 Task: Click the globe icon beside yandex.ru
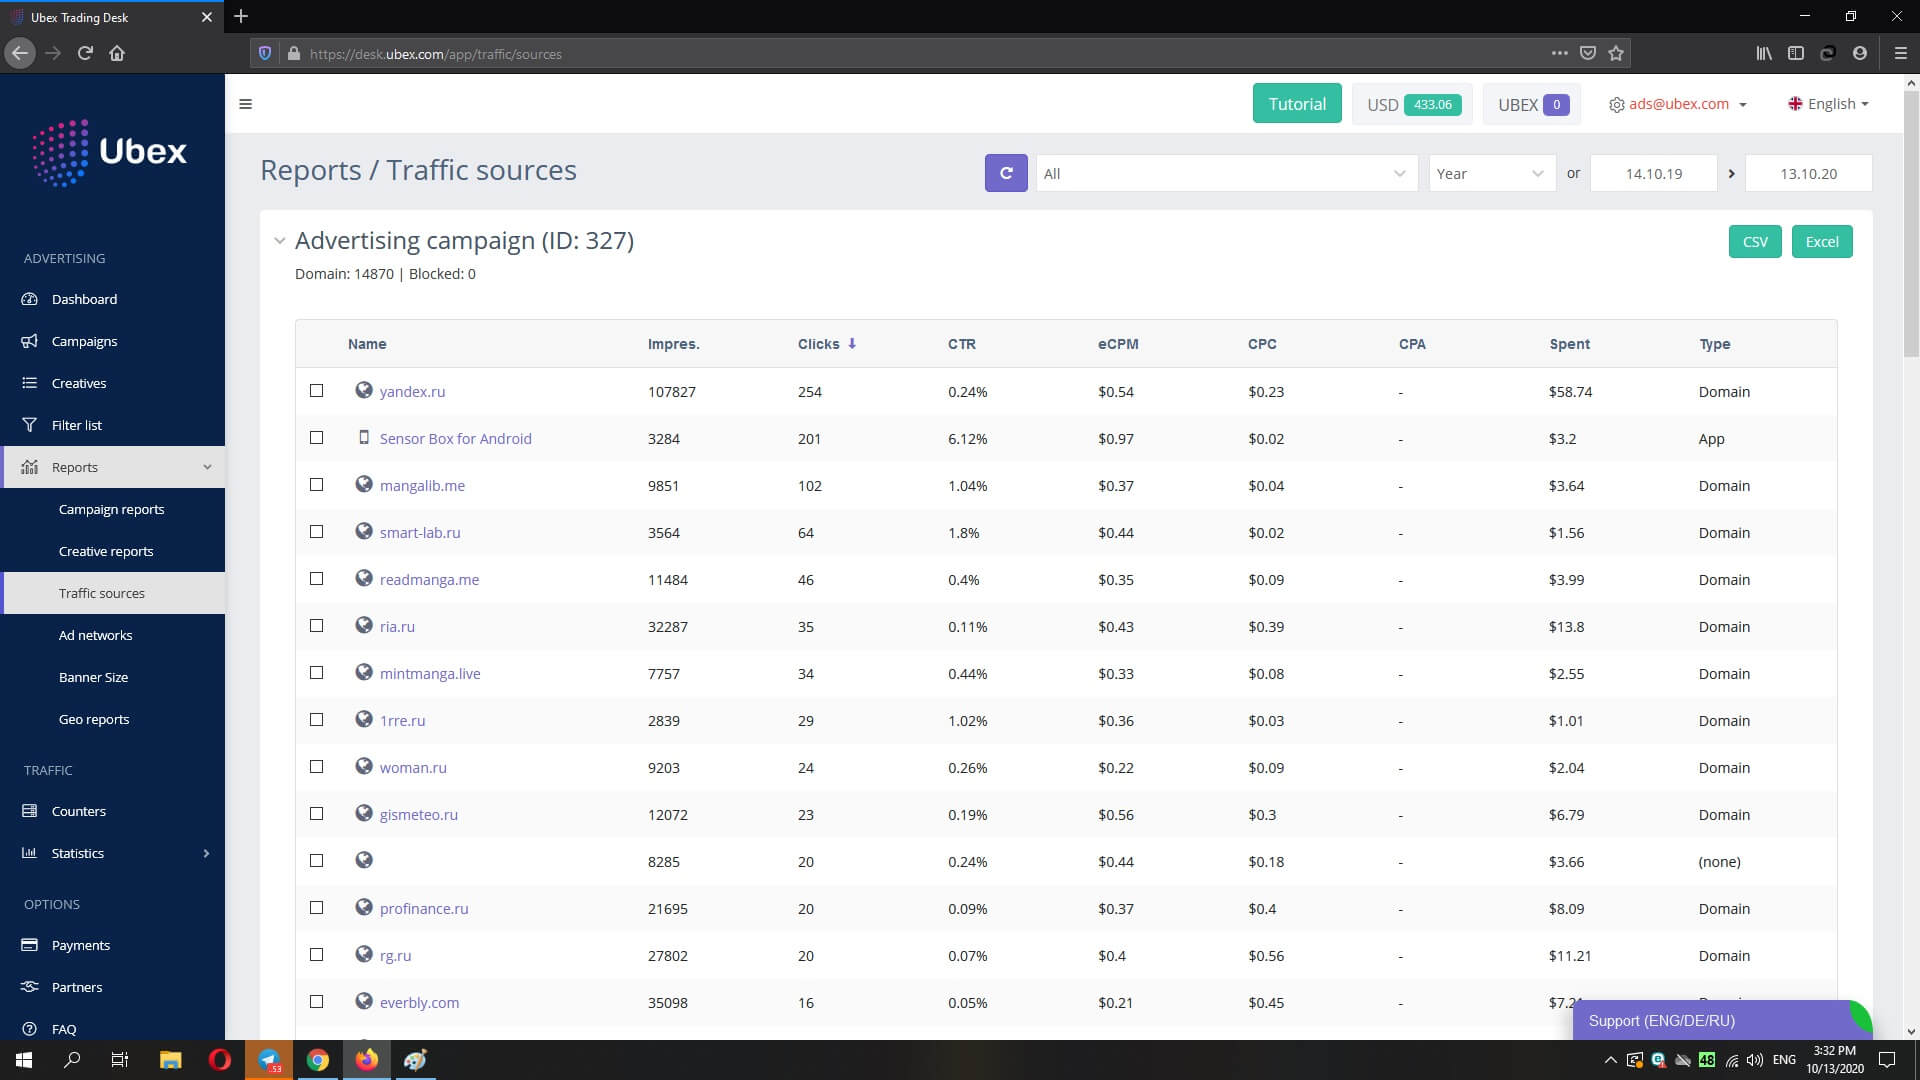pos(364,390)
